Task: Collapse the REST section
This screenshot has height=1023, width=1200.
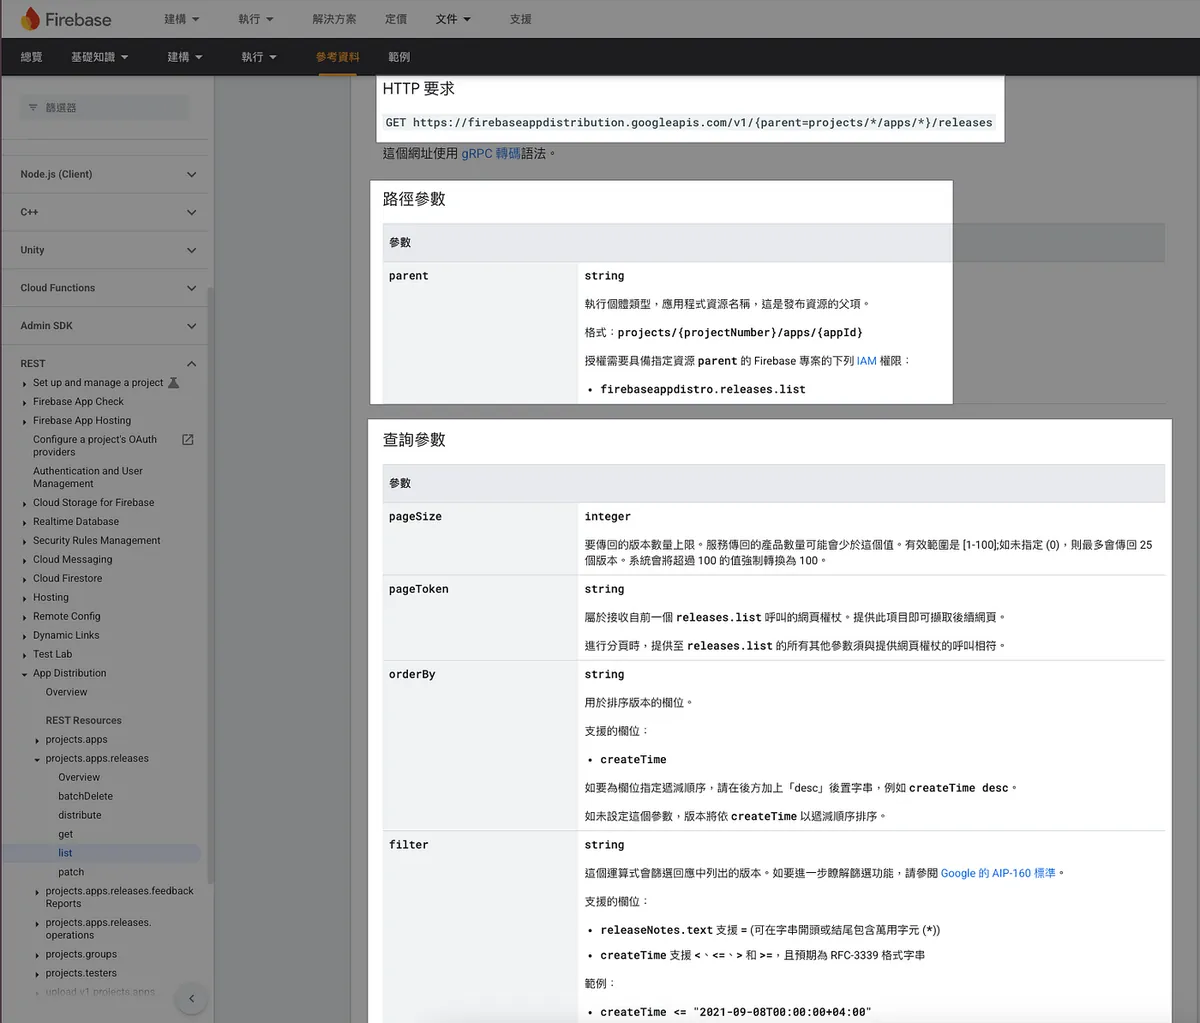Action: point(191,364)
